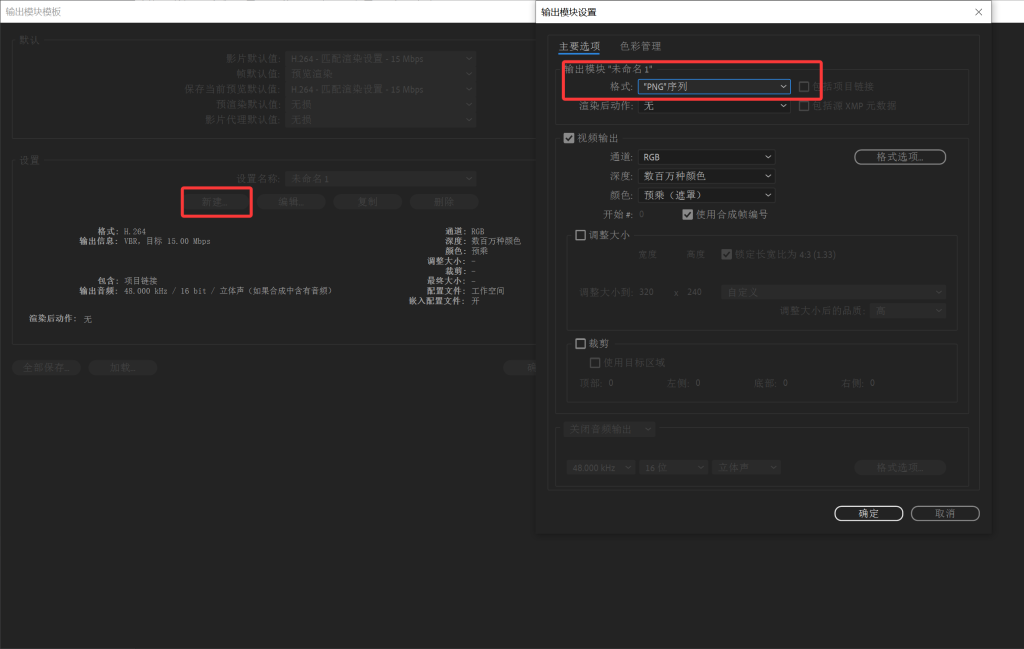Image resolution: width=1024 pixels, height=649 pixels.
Task: Enable the 调整大小 checkbox
Action: coord(581,236)
